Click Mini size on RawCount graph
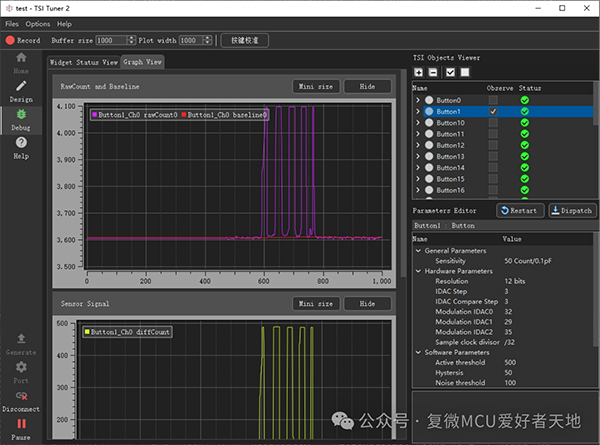The height and width of the screenshot is (445, 600). (314, 87)
